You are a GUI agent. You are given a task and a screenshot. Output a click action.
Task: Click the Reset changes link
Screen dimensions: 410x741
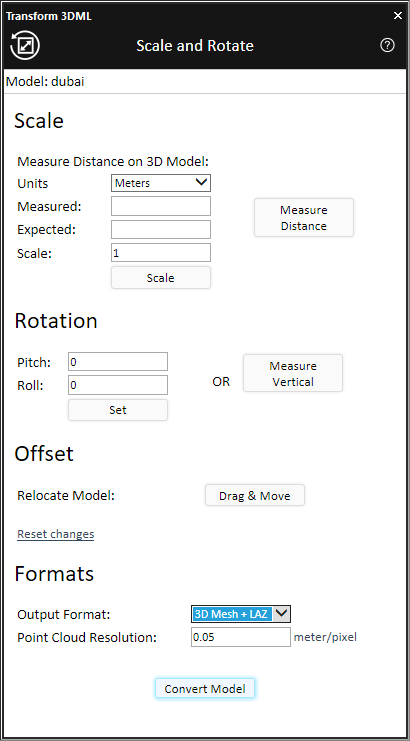point(56,534)
